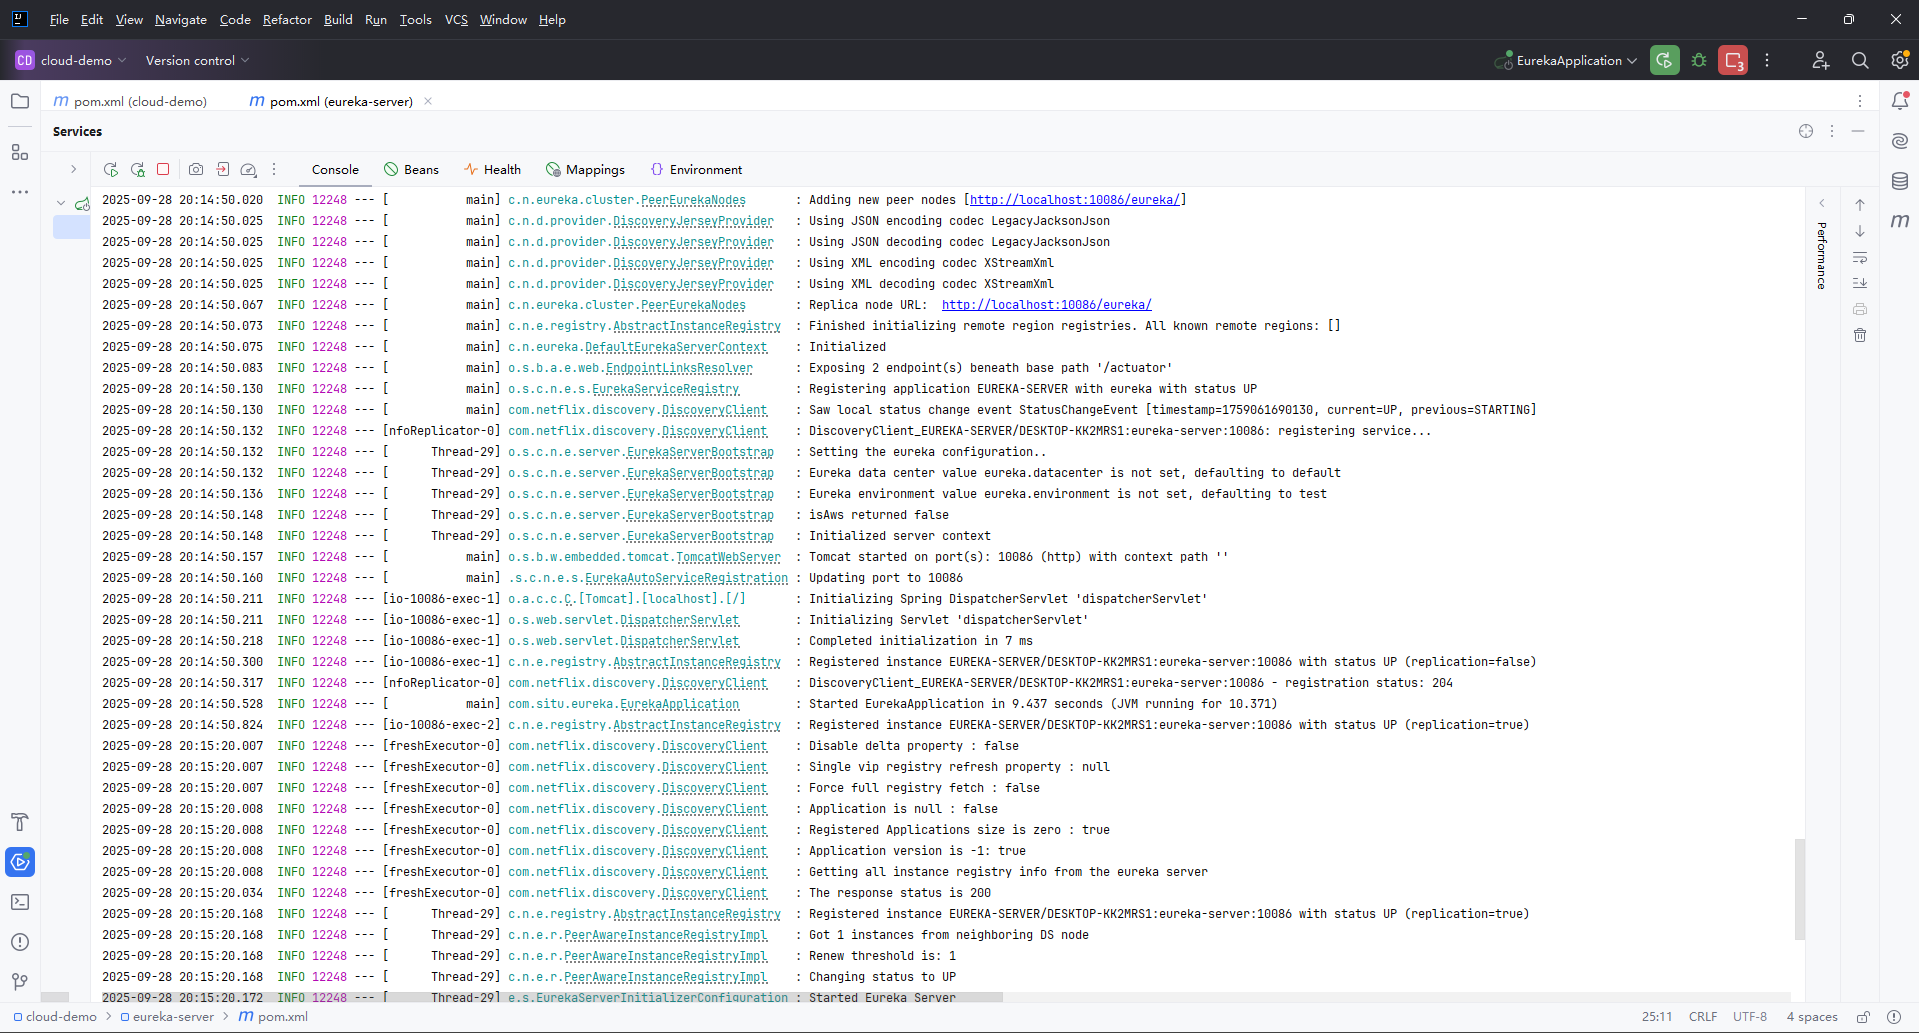The image size is (1919, 1033).
Task: Take a thread dump with camera icon
Action: [196, 170]
